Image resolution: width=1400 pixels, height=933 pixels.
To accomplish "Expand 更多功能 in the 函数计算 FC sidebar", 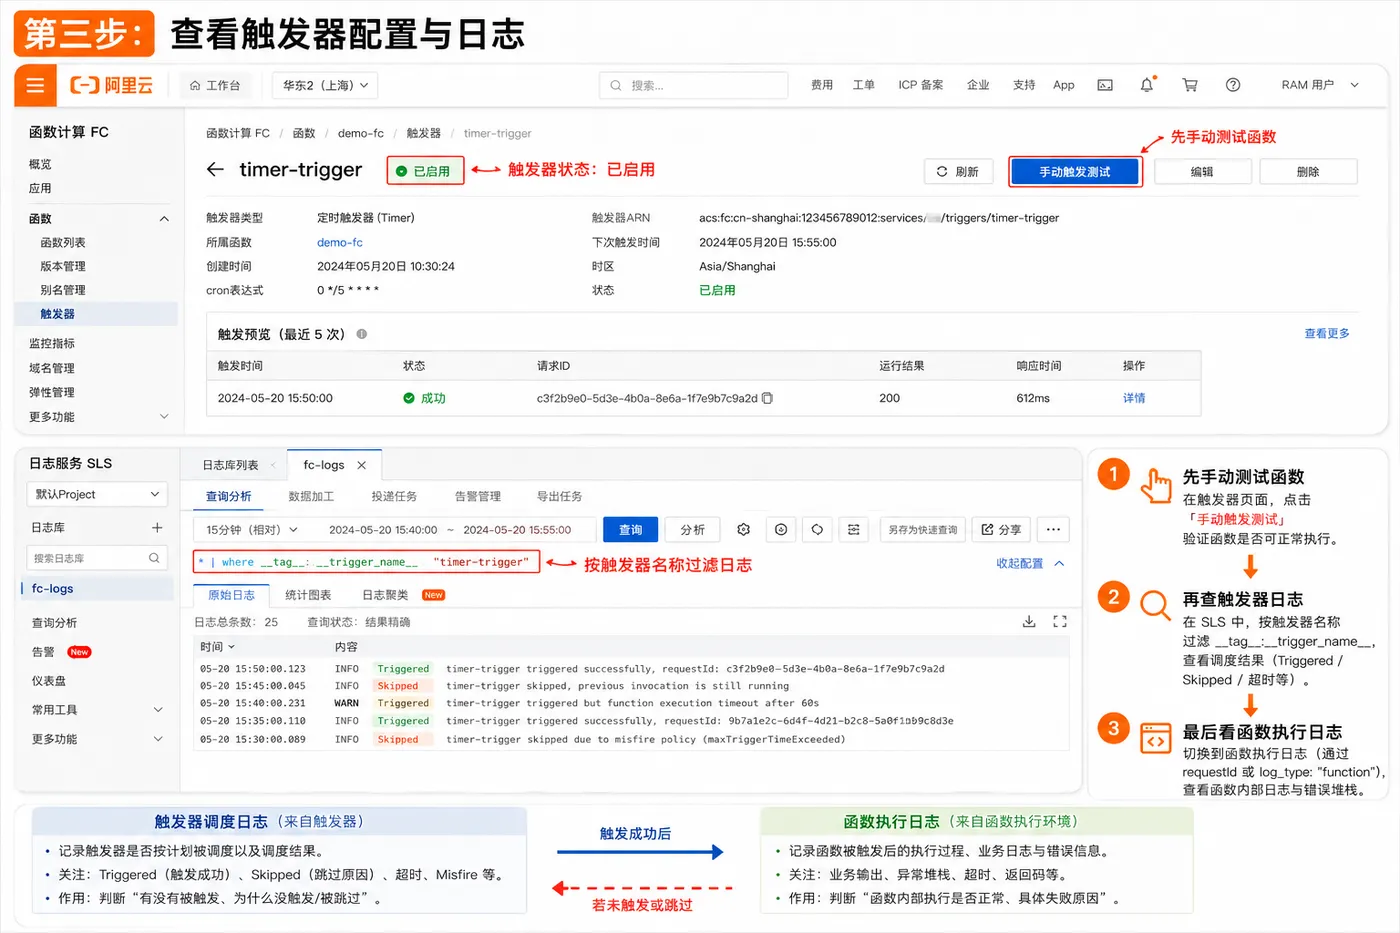I will tap(164, 417).
